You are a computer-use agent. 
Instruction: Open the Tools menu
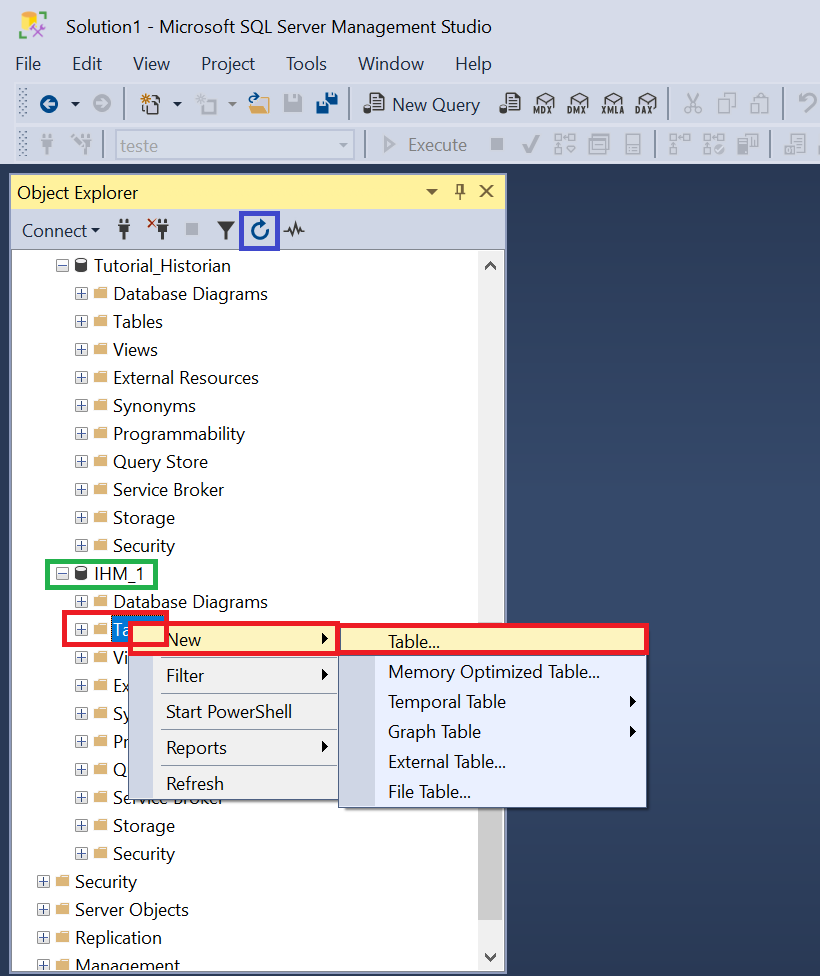tap(306, 63)
